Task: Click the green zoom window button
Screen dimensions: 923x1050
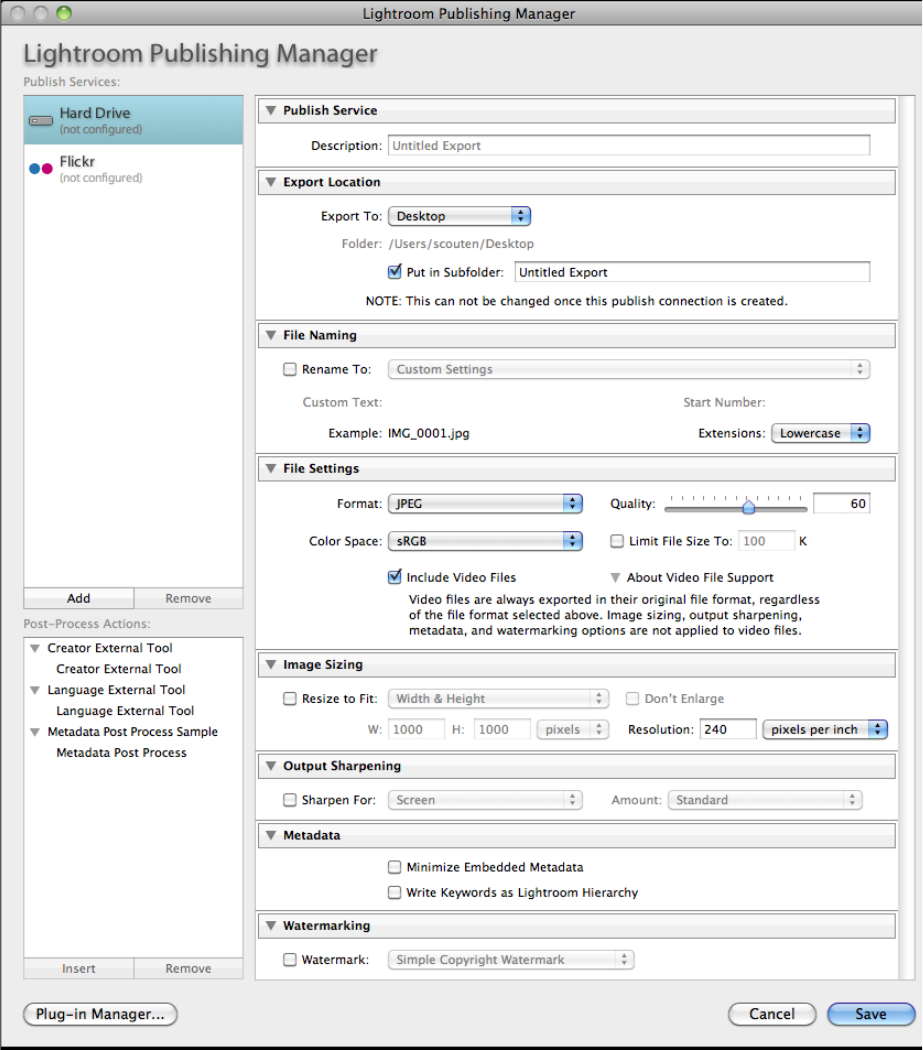Action: pos(64,13)
